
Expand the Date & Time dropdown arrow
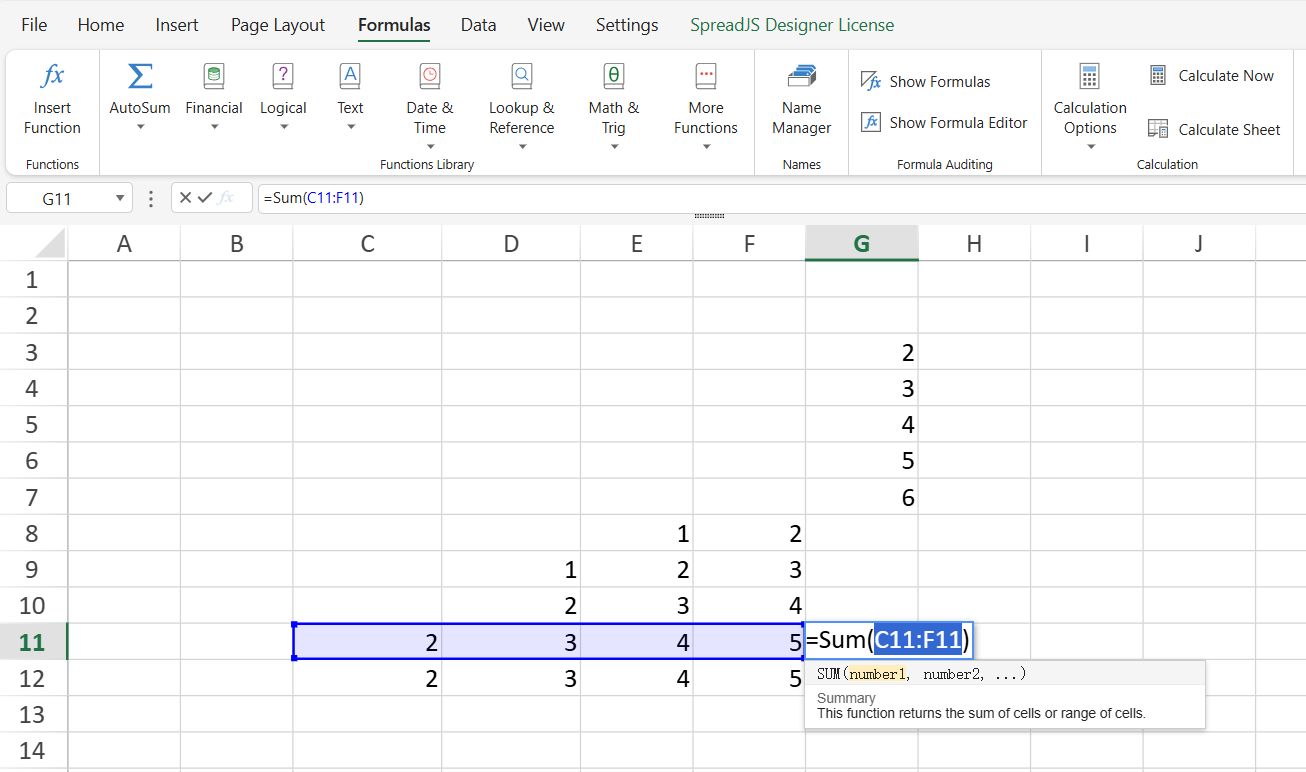[430, 147]
